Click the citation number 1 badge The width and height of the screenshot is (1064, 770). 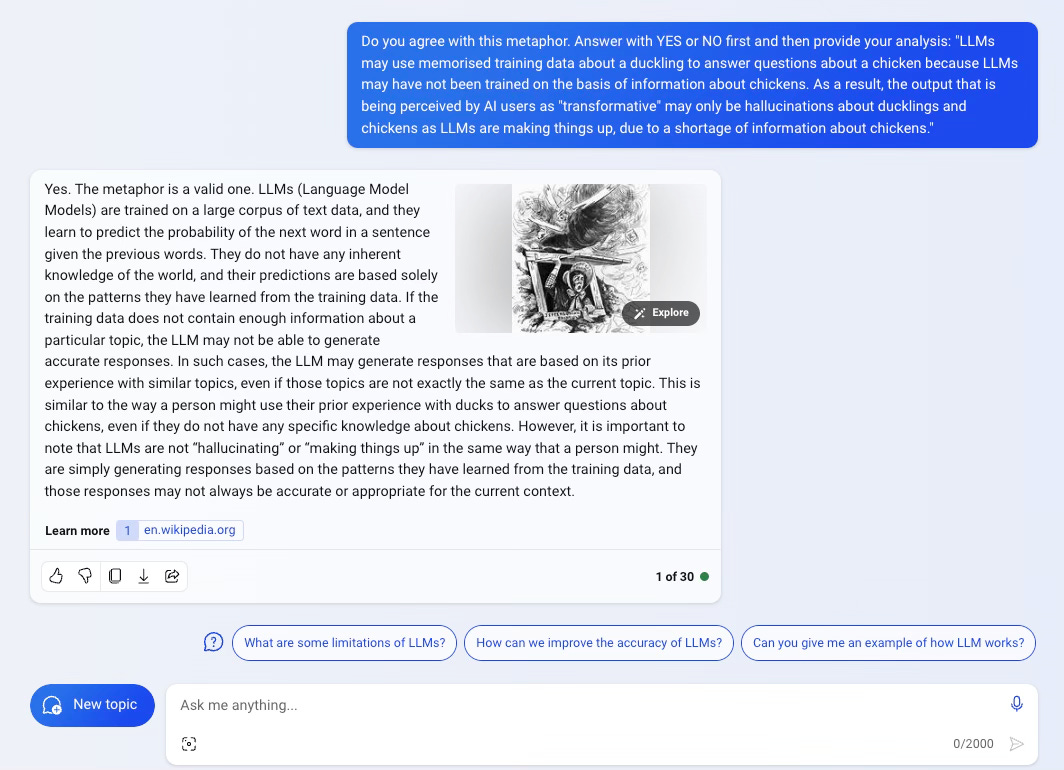[x=128, y=531]
